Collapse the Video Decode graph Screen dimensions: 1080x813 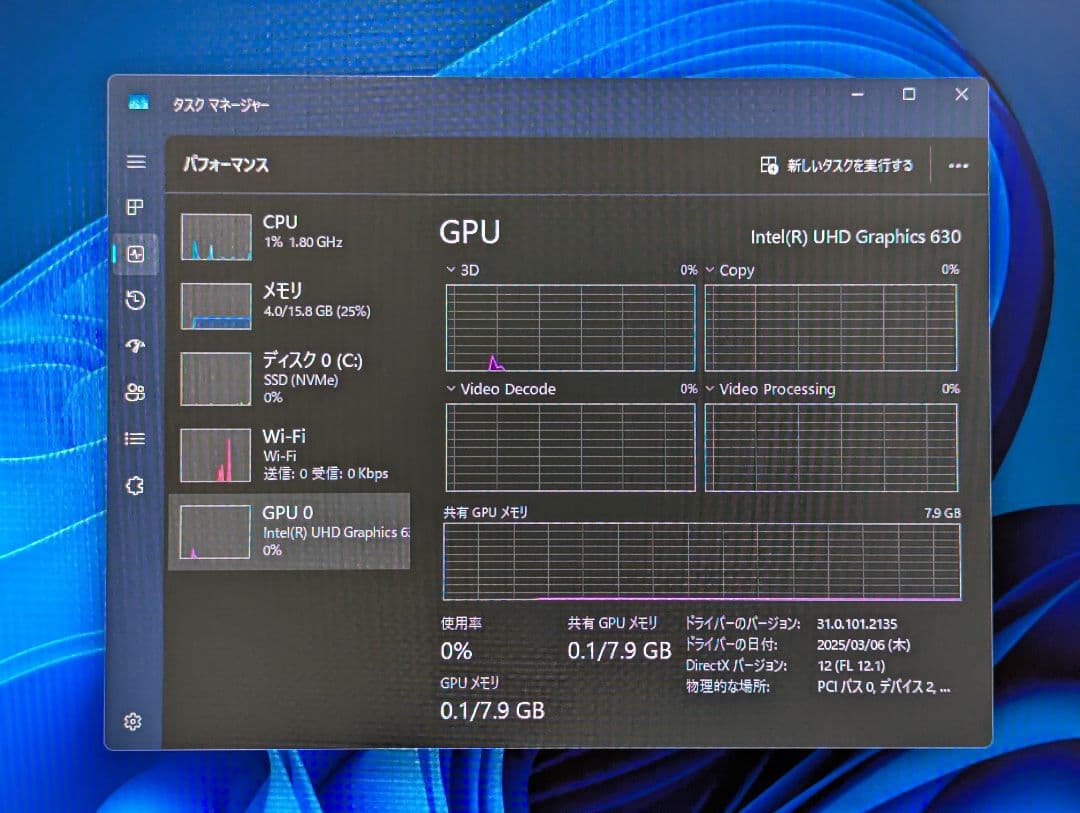coord(451,389)
